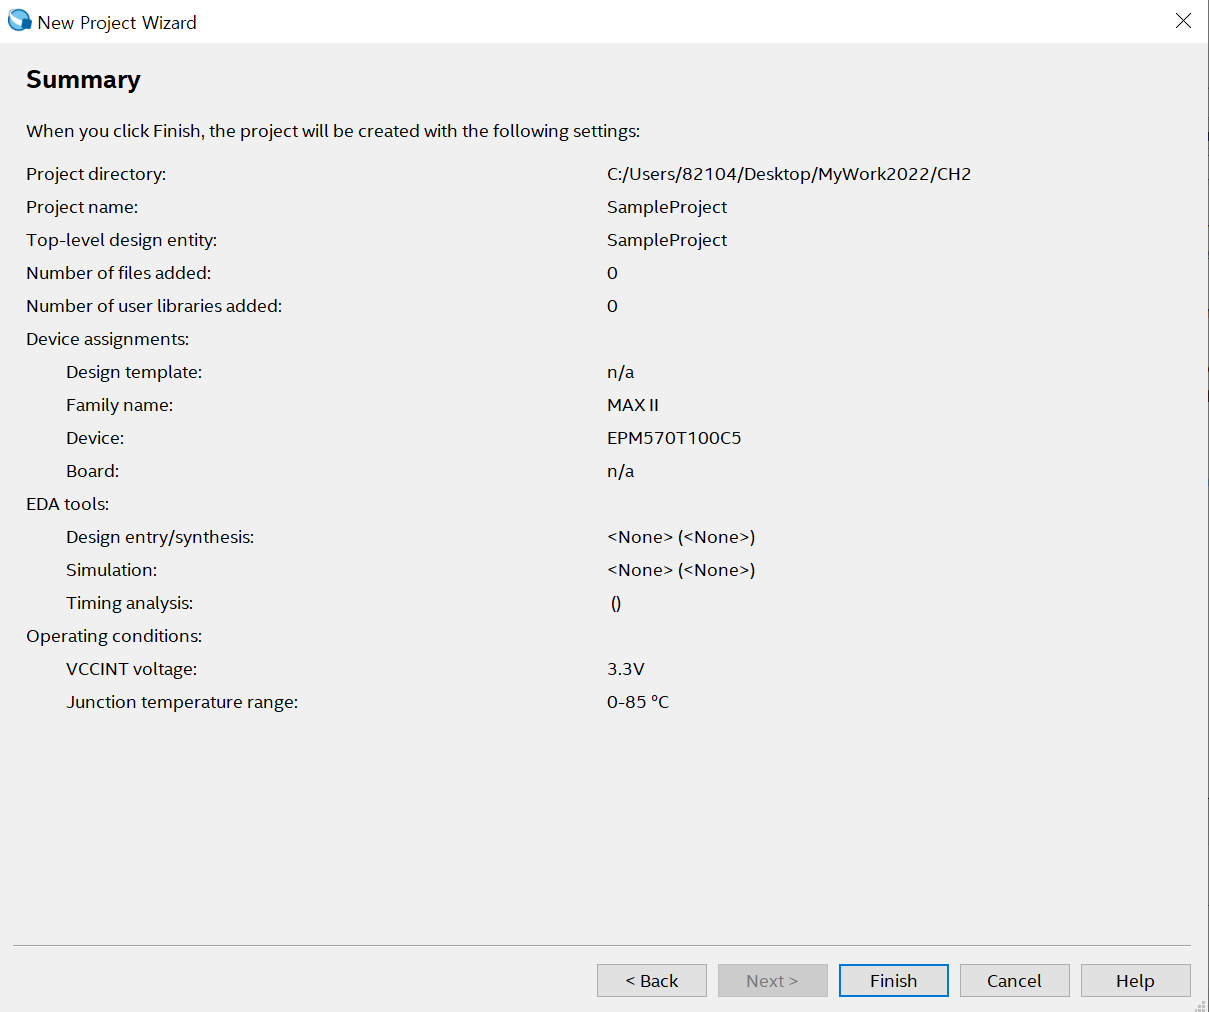Viewport: 1209px width, 1012px height.
Task: Click the Quartus icon in title bar
Action: (x=19, y=21)
